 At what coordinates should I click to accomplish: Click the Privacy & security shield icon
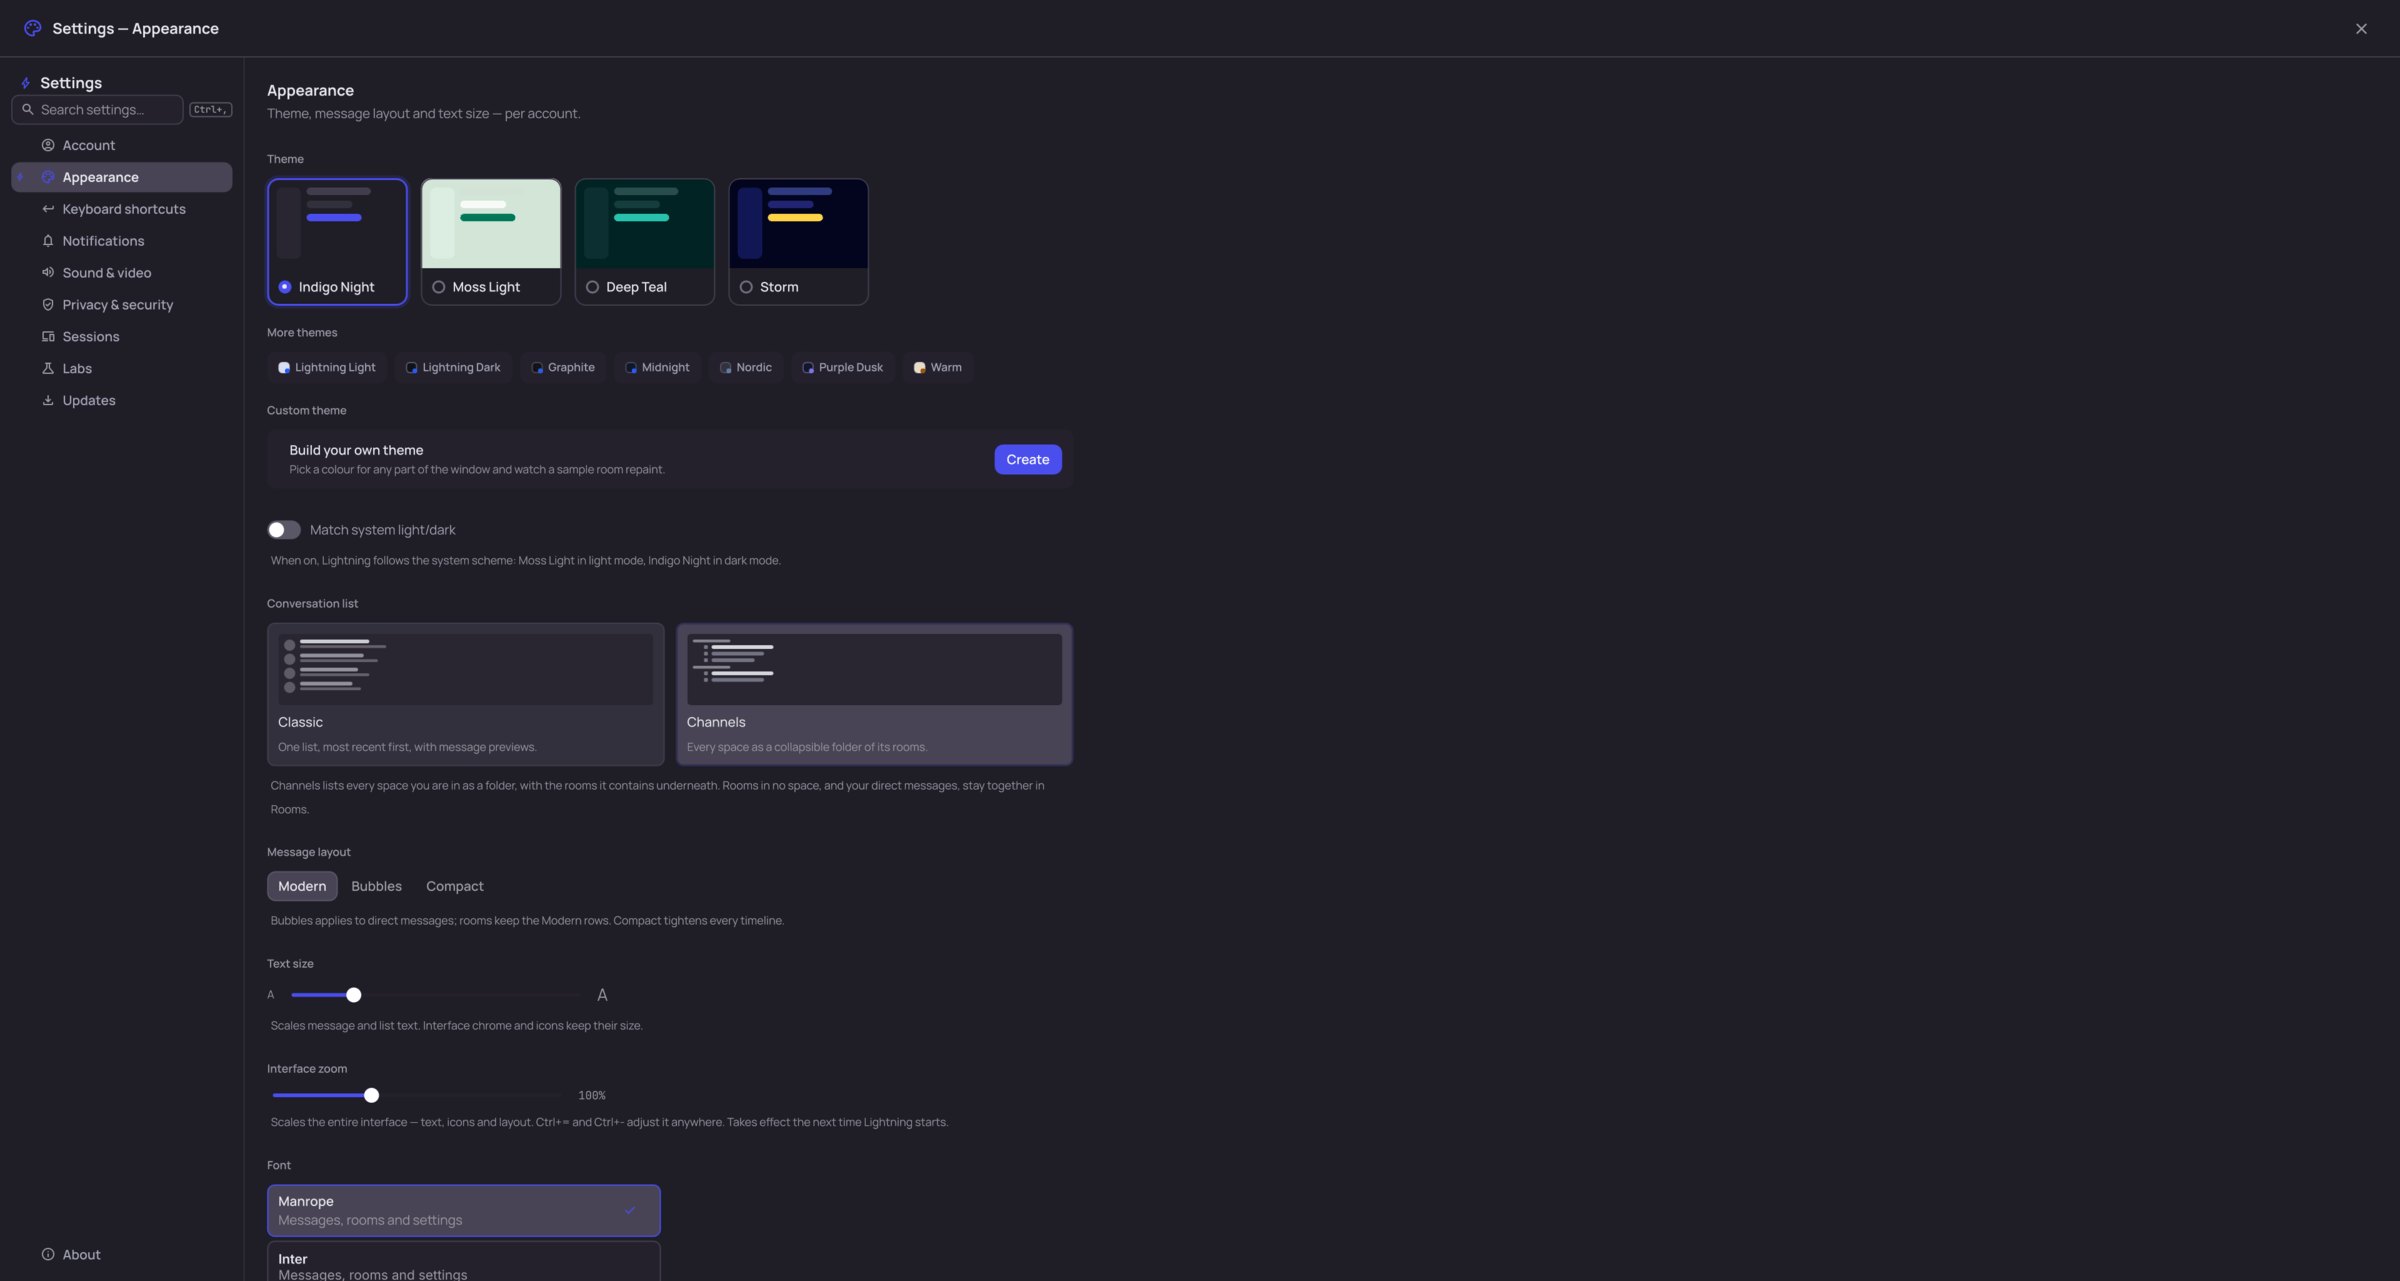click(x=48, y=305)
